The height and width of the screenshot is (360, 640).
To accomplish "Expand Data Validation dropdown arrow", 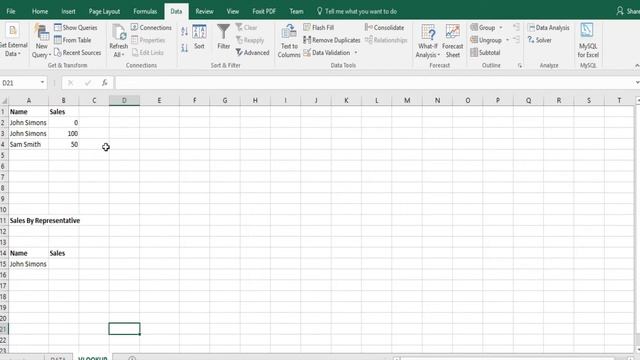I will [356, 53].
